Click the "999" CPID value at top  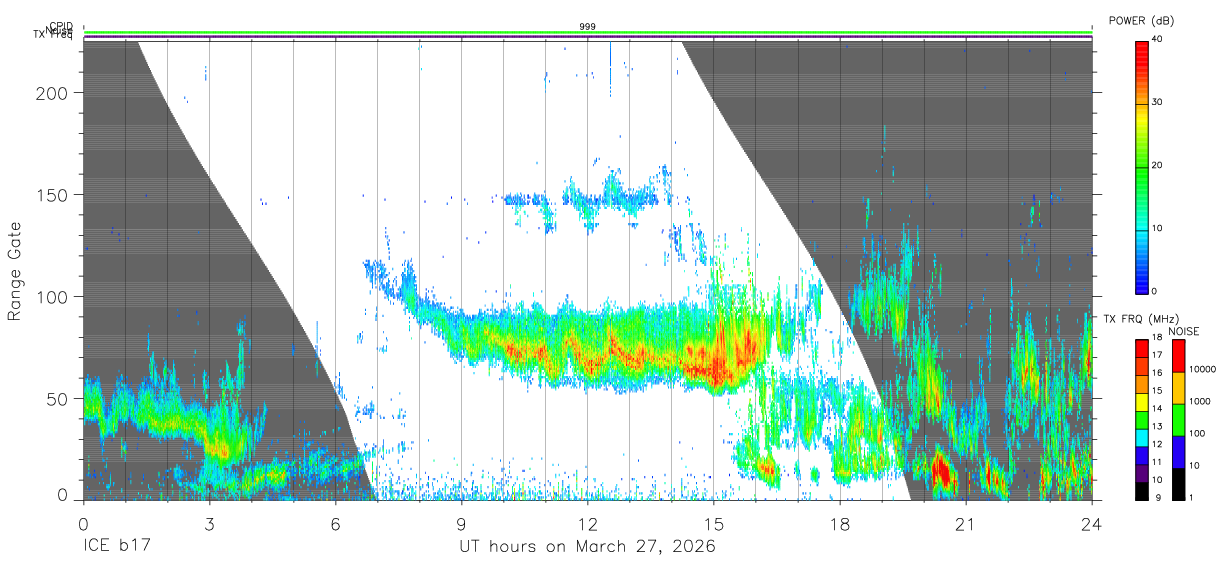[x=588, y=27]
